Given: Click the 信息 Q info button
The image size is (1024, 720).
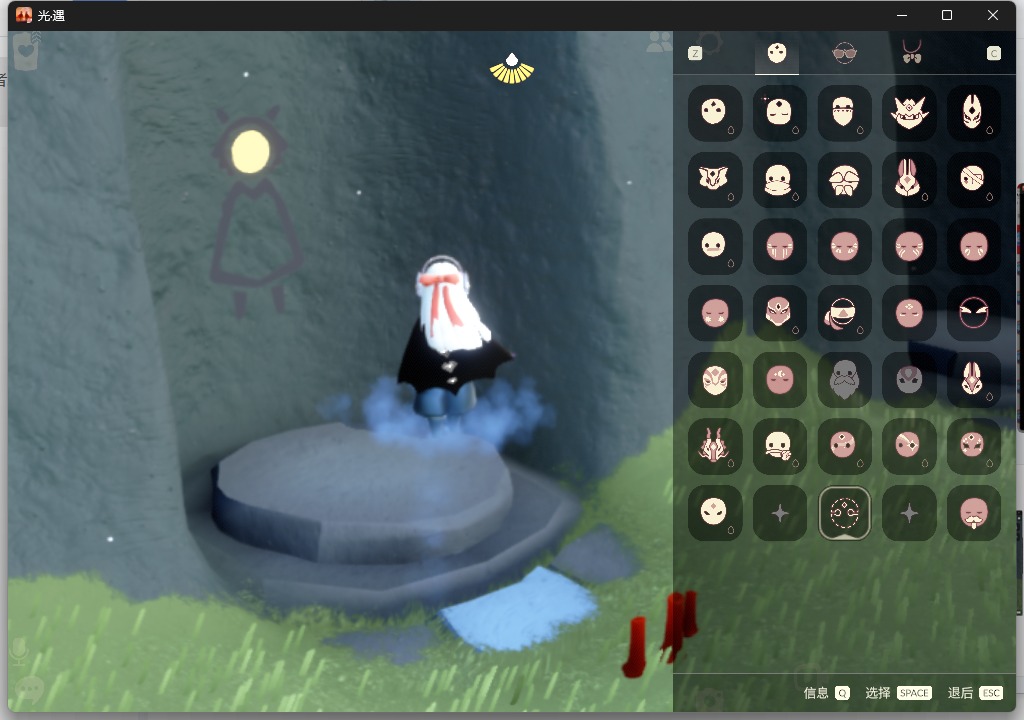Looking at the screenshot, I should [827, 693].
